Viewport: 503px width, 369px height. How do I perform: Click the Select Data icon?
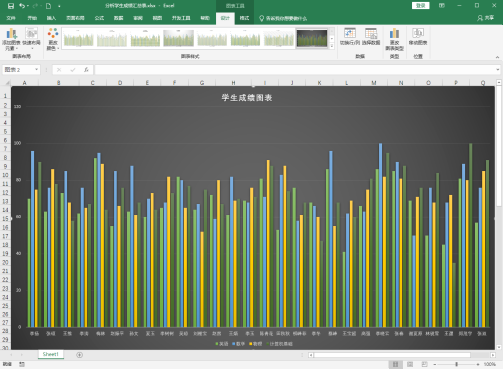(x=371, y=37)
